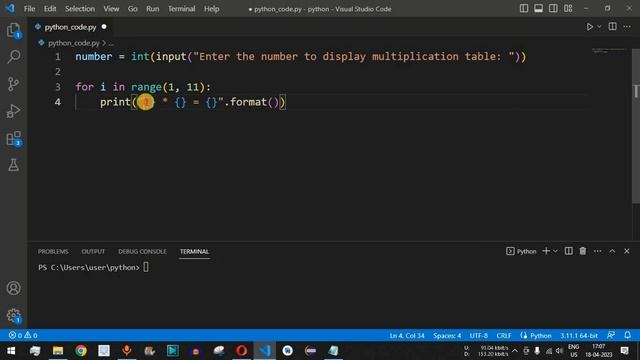Split the editor to the right
This screenshot has width=640, height=360.
(612, 27)
